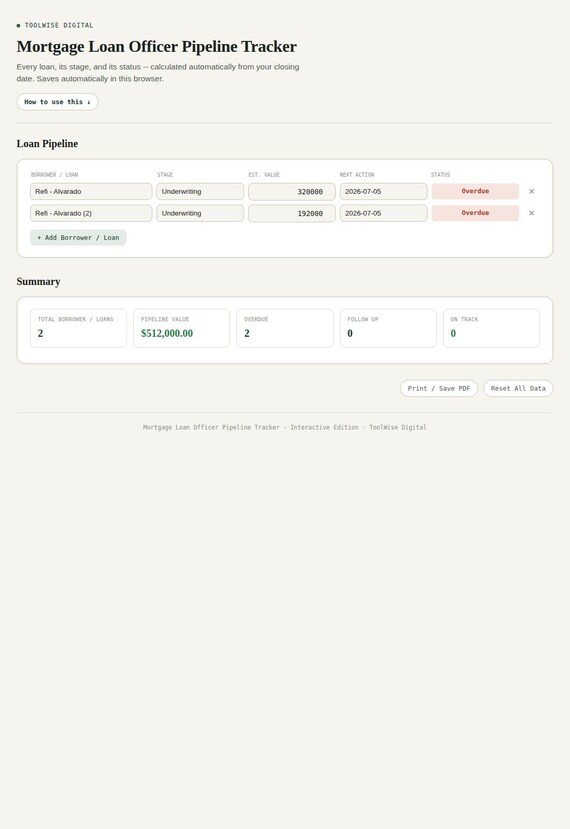The height and width of the screenshot is (829, 570).
Task: Click Print / Save PDF button
Action: pyautogui.click(x=439, y=388)
